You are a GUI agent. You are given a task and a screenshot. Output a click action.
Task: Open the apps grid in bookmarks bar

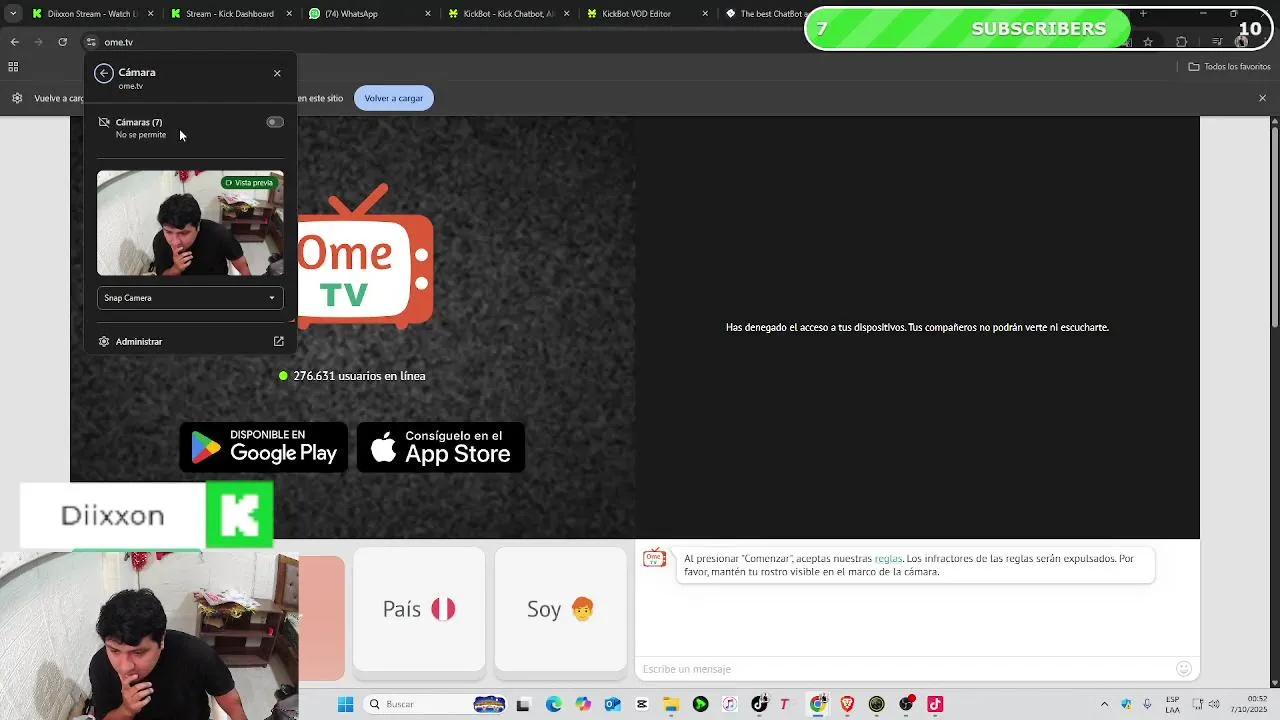click(x=13, y=67)
